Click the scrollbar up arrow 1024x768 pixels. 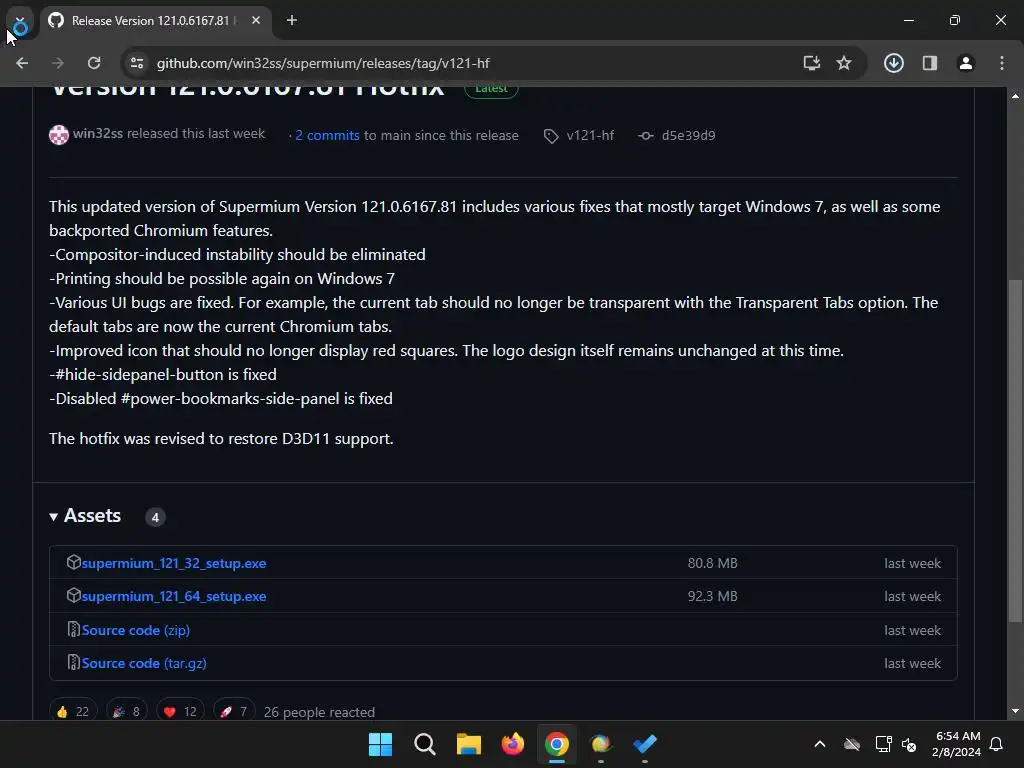click(x=1015, y=96)
